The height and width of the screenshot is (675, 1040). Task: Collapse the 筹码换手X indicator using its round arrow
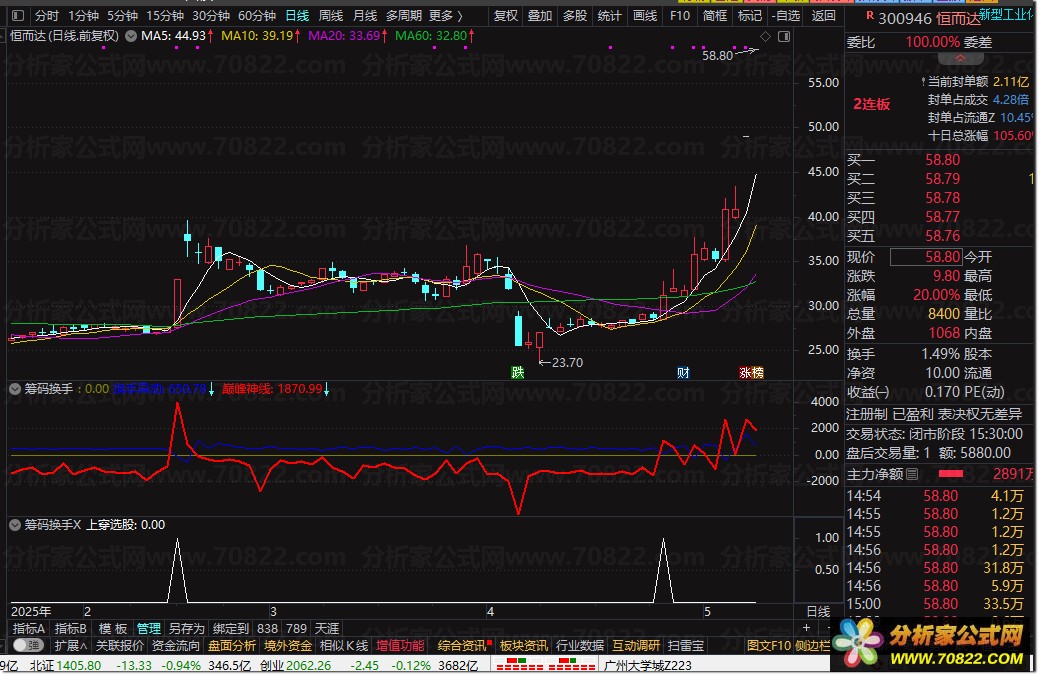pyautogui.click(x=15, y=525)
